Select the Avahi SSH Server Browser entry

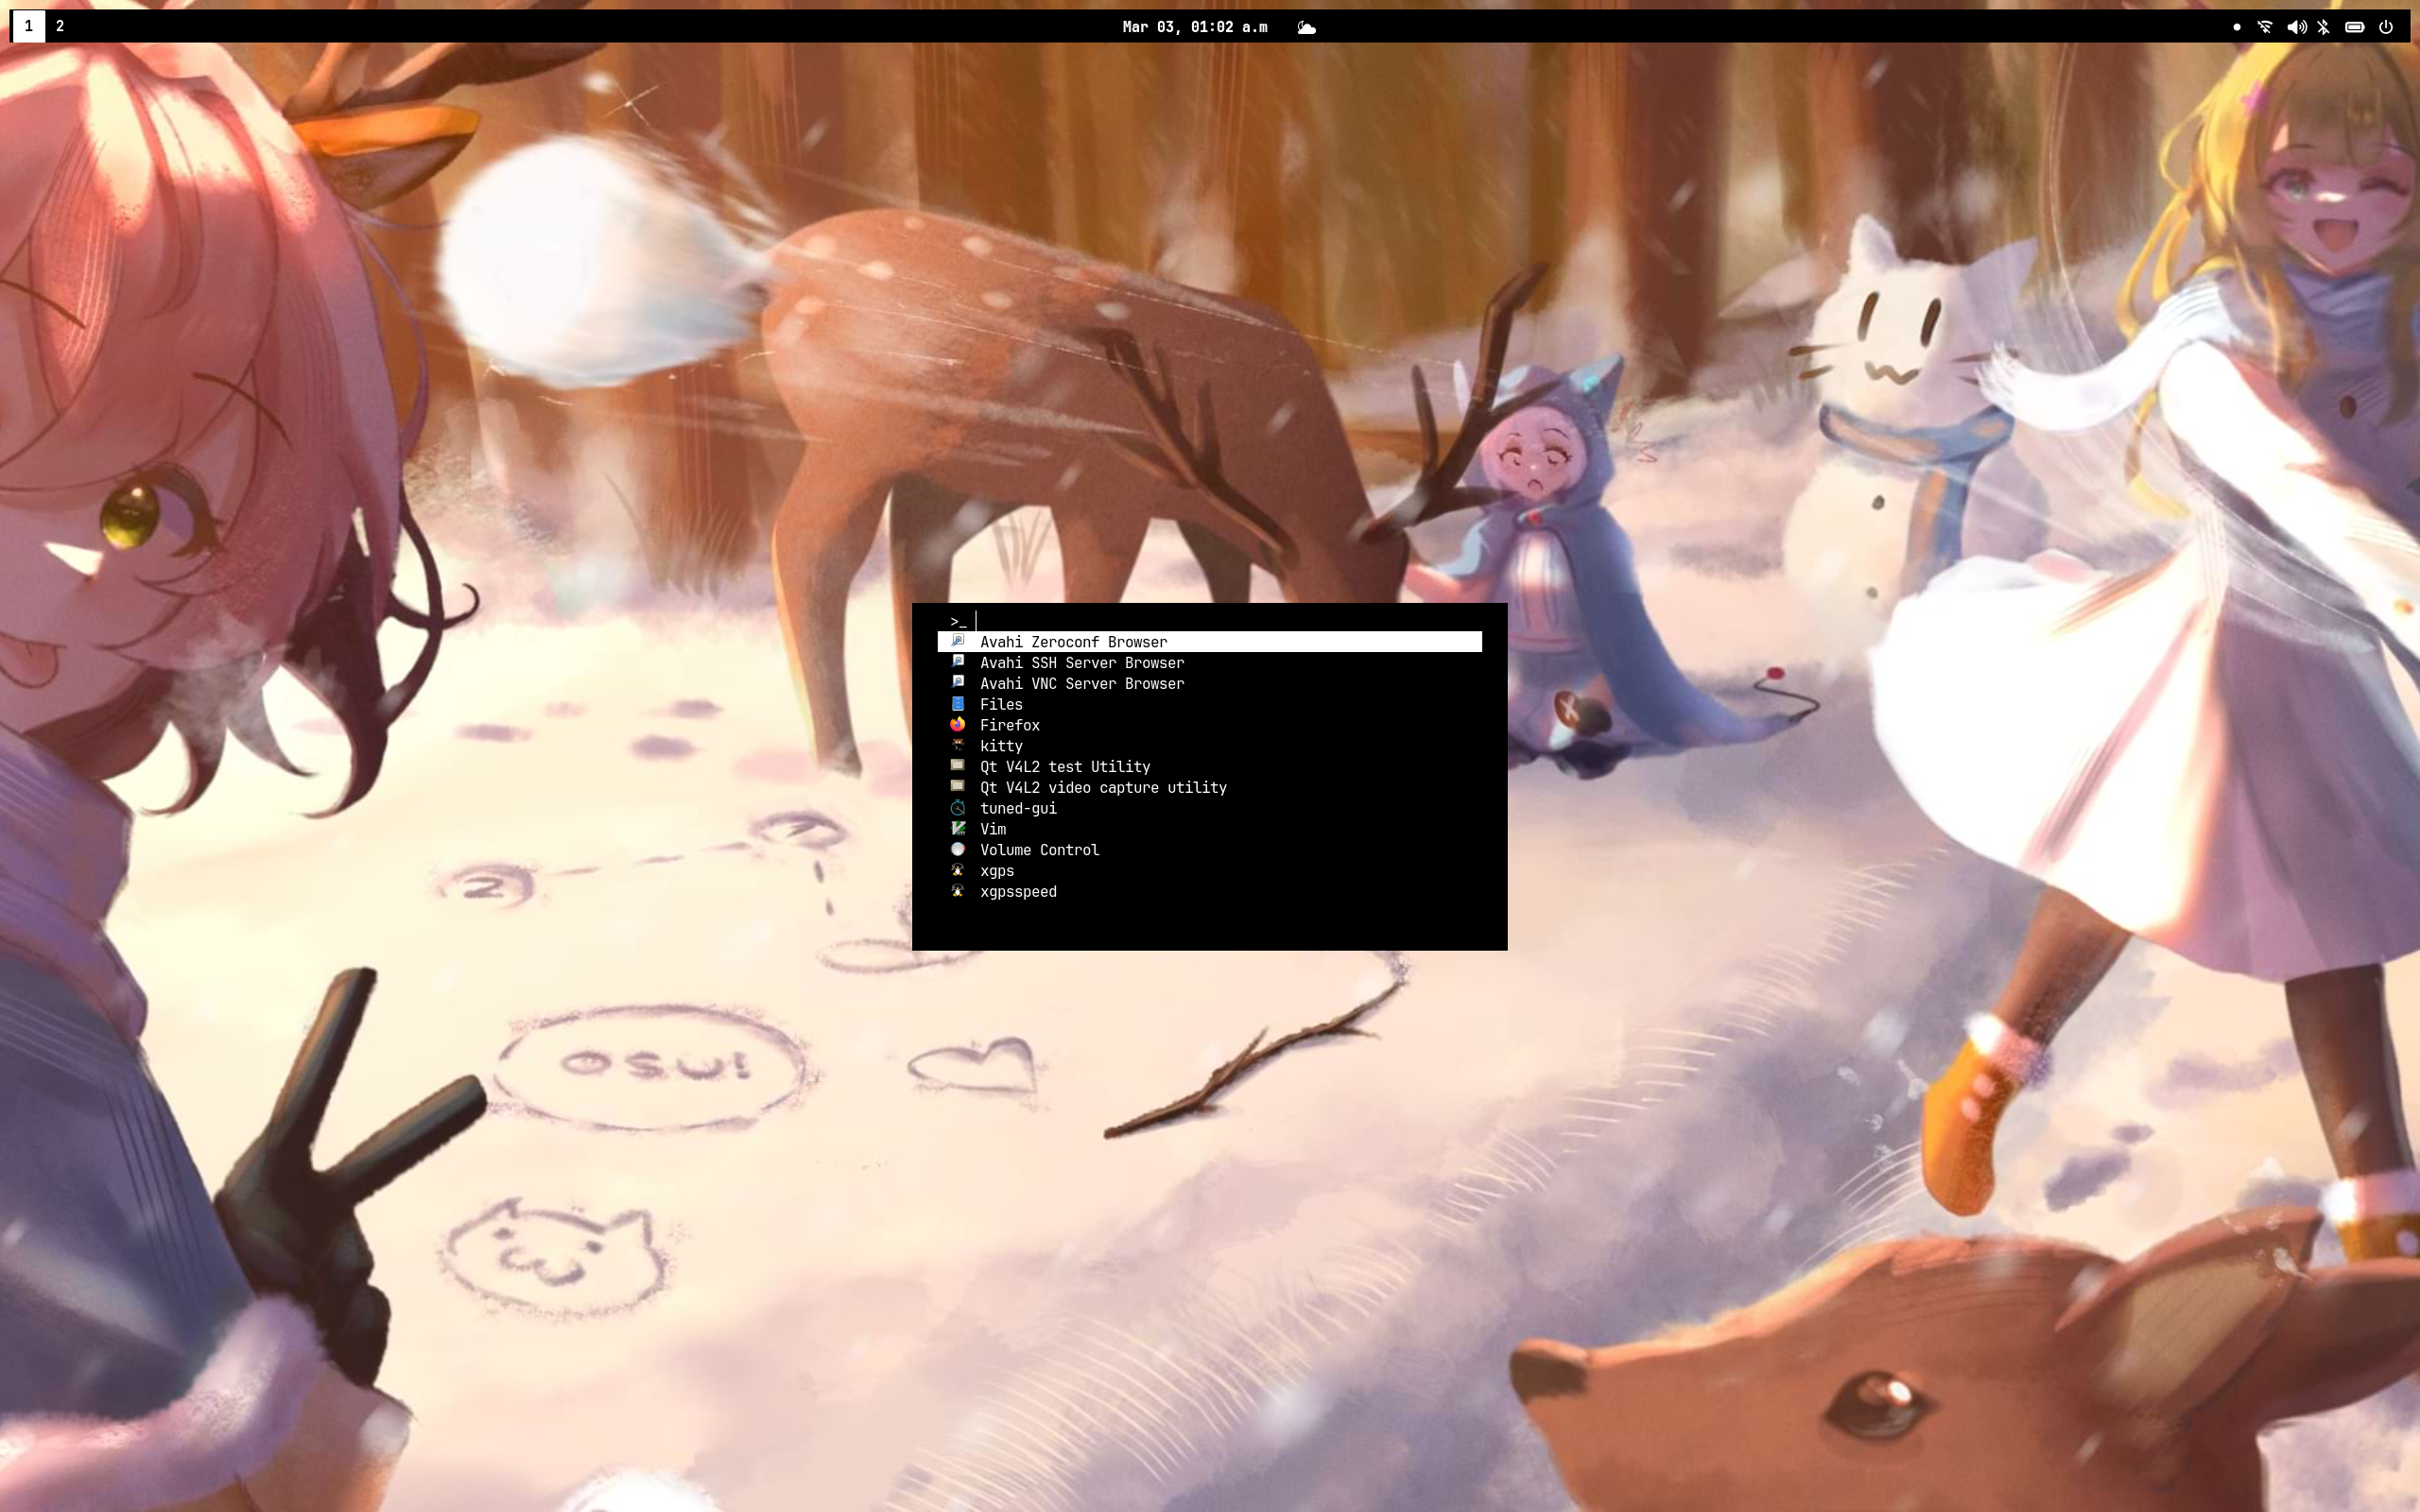1209,663
